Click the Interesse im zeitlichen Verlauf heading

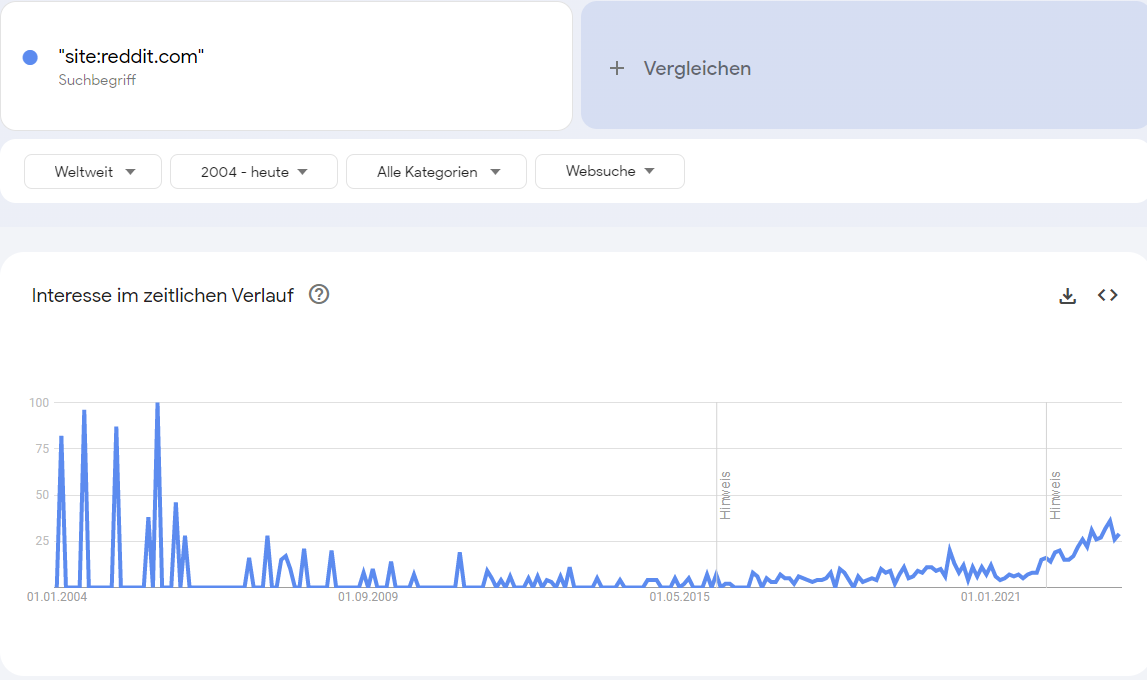tap(162, 295)
